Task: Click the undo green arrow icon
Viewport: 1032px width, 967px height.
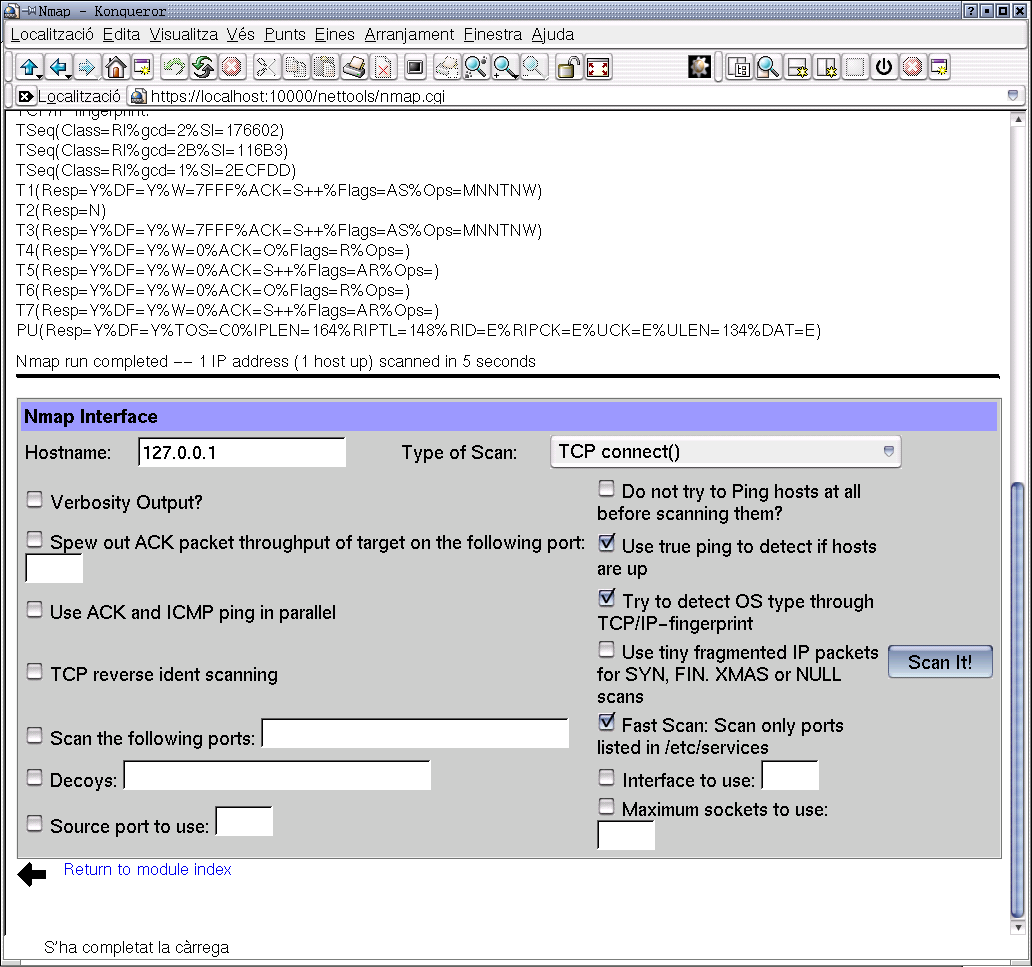Action: pyautogui.click(x=174, y=67)
